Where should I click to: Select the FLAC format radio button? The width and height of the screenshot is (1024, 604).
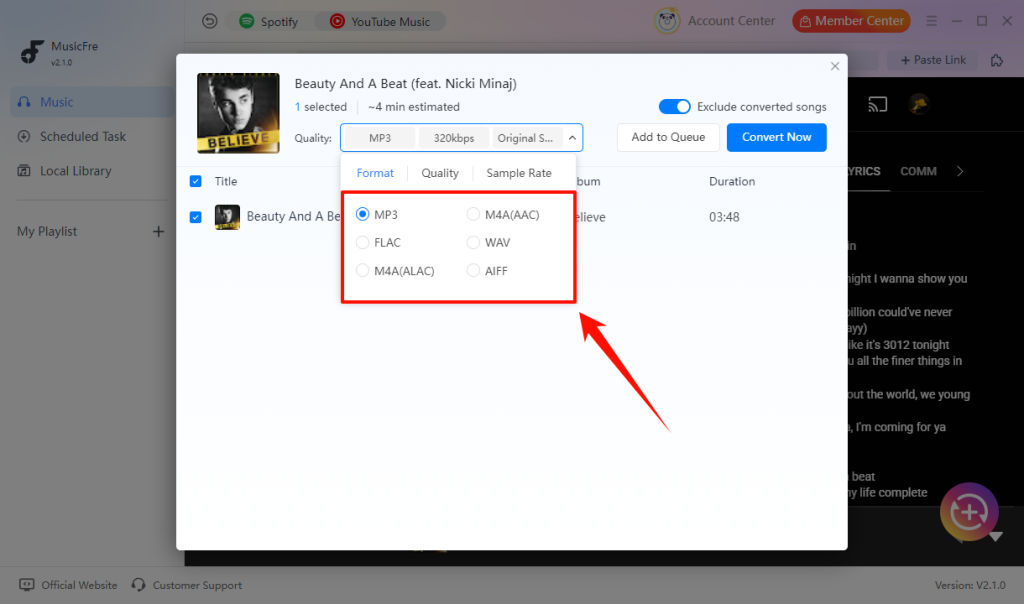362,242
